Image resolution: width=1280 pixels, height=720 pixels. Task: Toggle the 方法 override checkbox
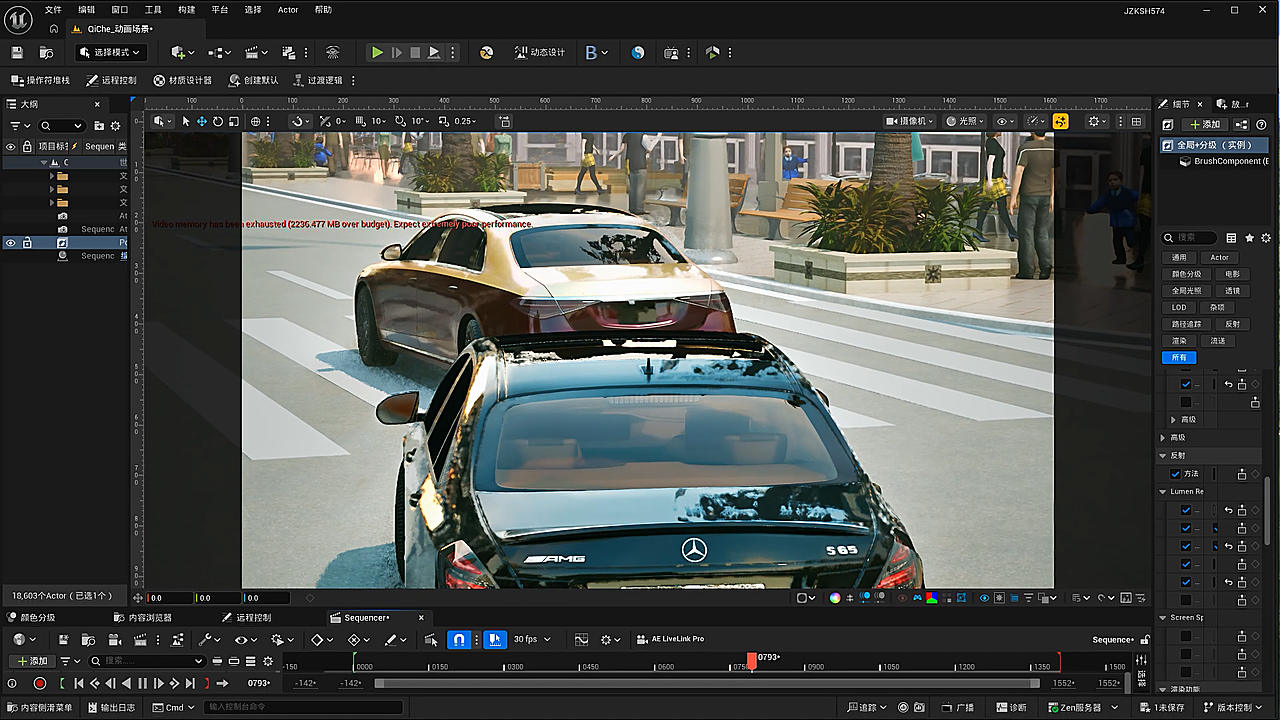click(1175, 474)
